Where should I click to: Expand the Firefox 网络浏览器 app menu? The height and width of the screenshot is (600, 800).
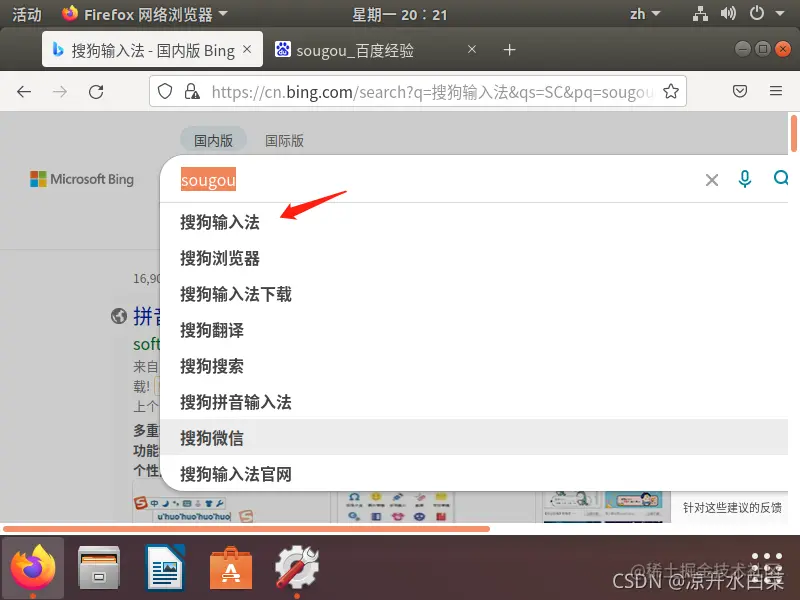[x=144, y=14]
